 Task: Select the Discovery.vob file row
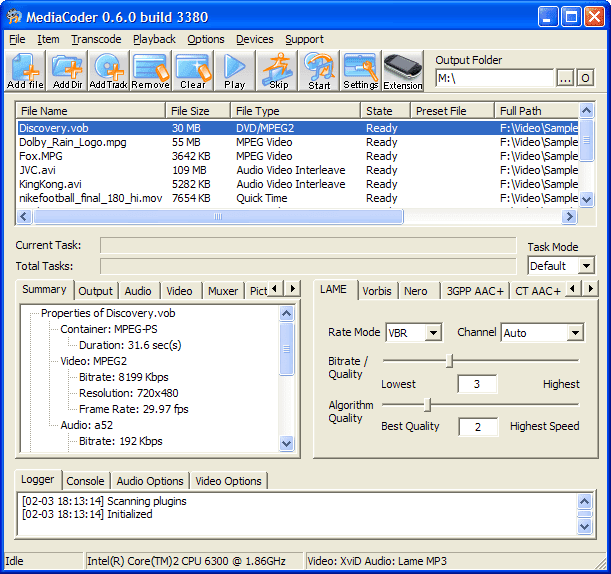point(297,128)
